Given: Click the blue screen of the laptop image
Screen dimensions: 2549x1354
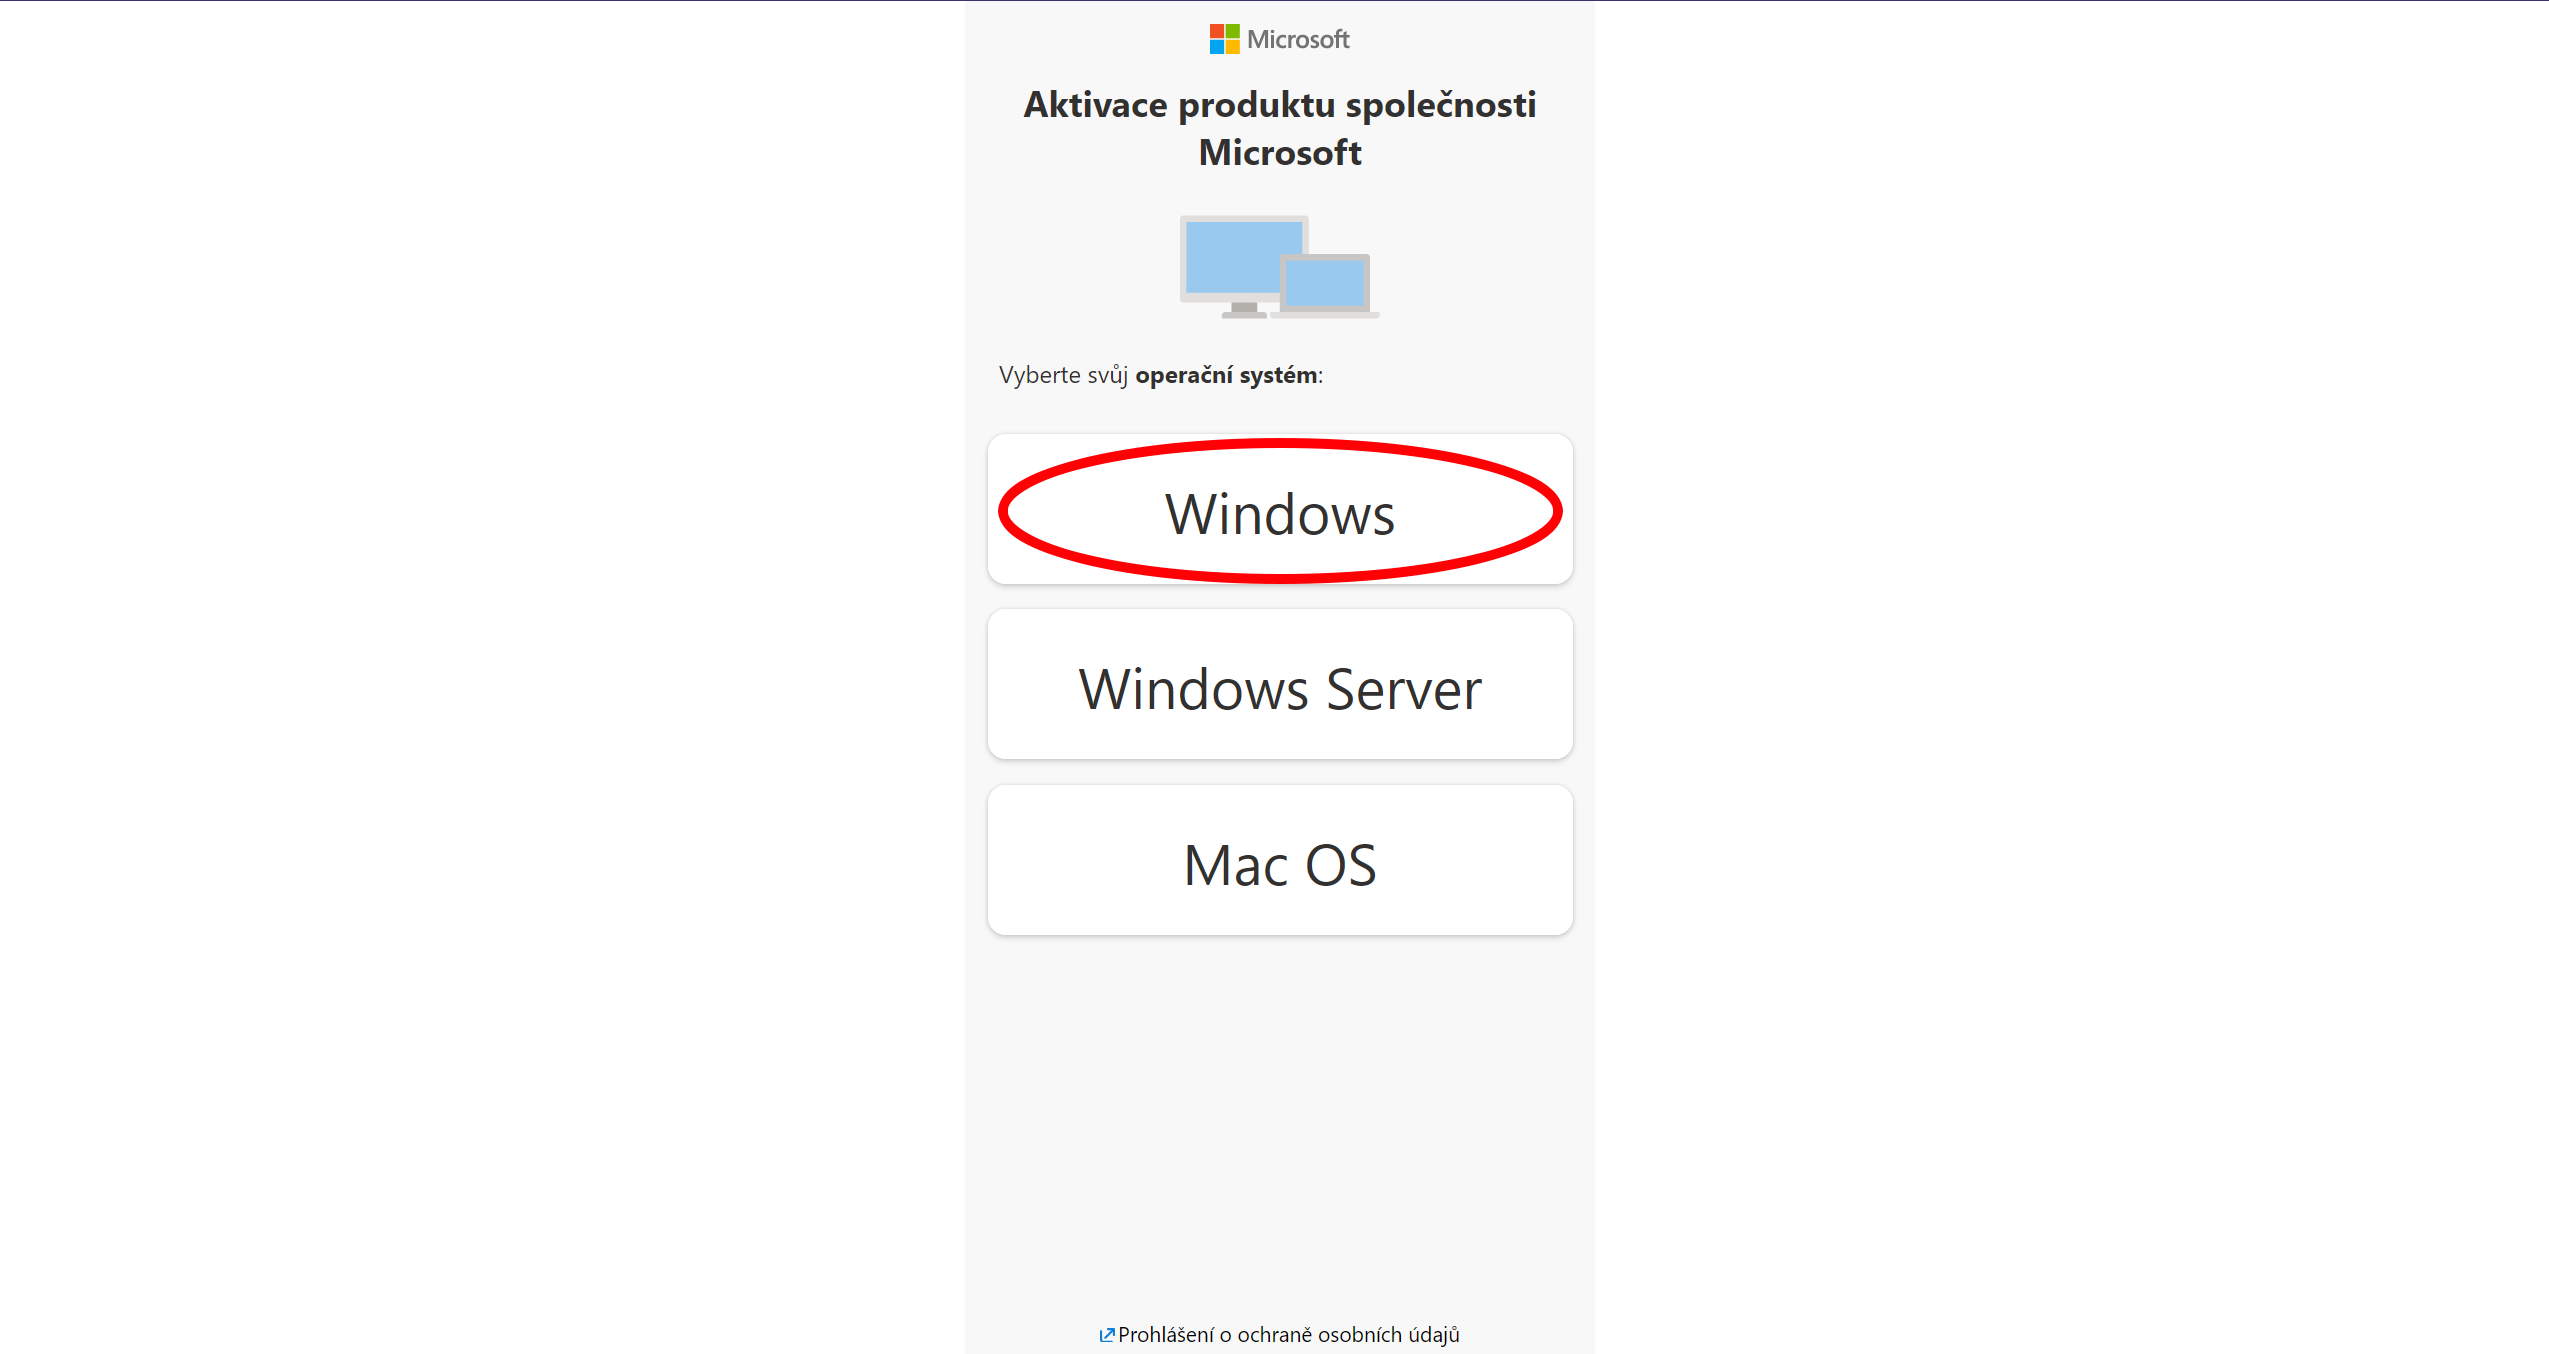Looking at the screenshot, I should coord(1325,284).
